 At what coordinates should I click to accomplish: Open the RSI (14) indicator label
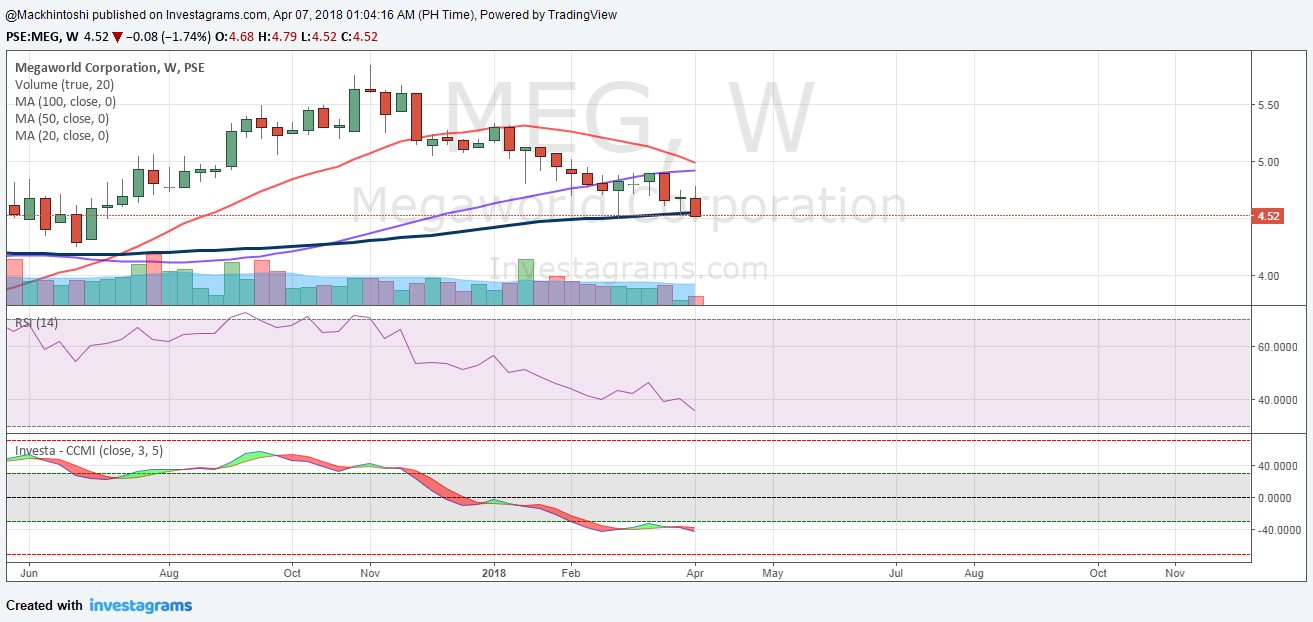coord(36,322)
